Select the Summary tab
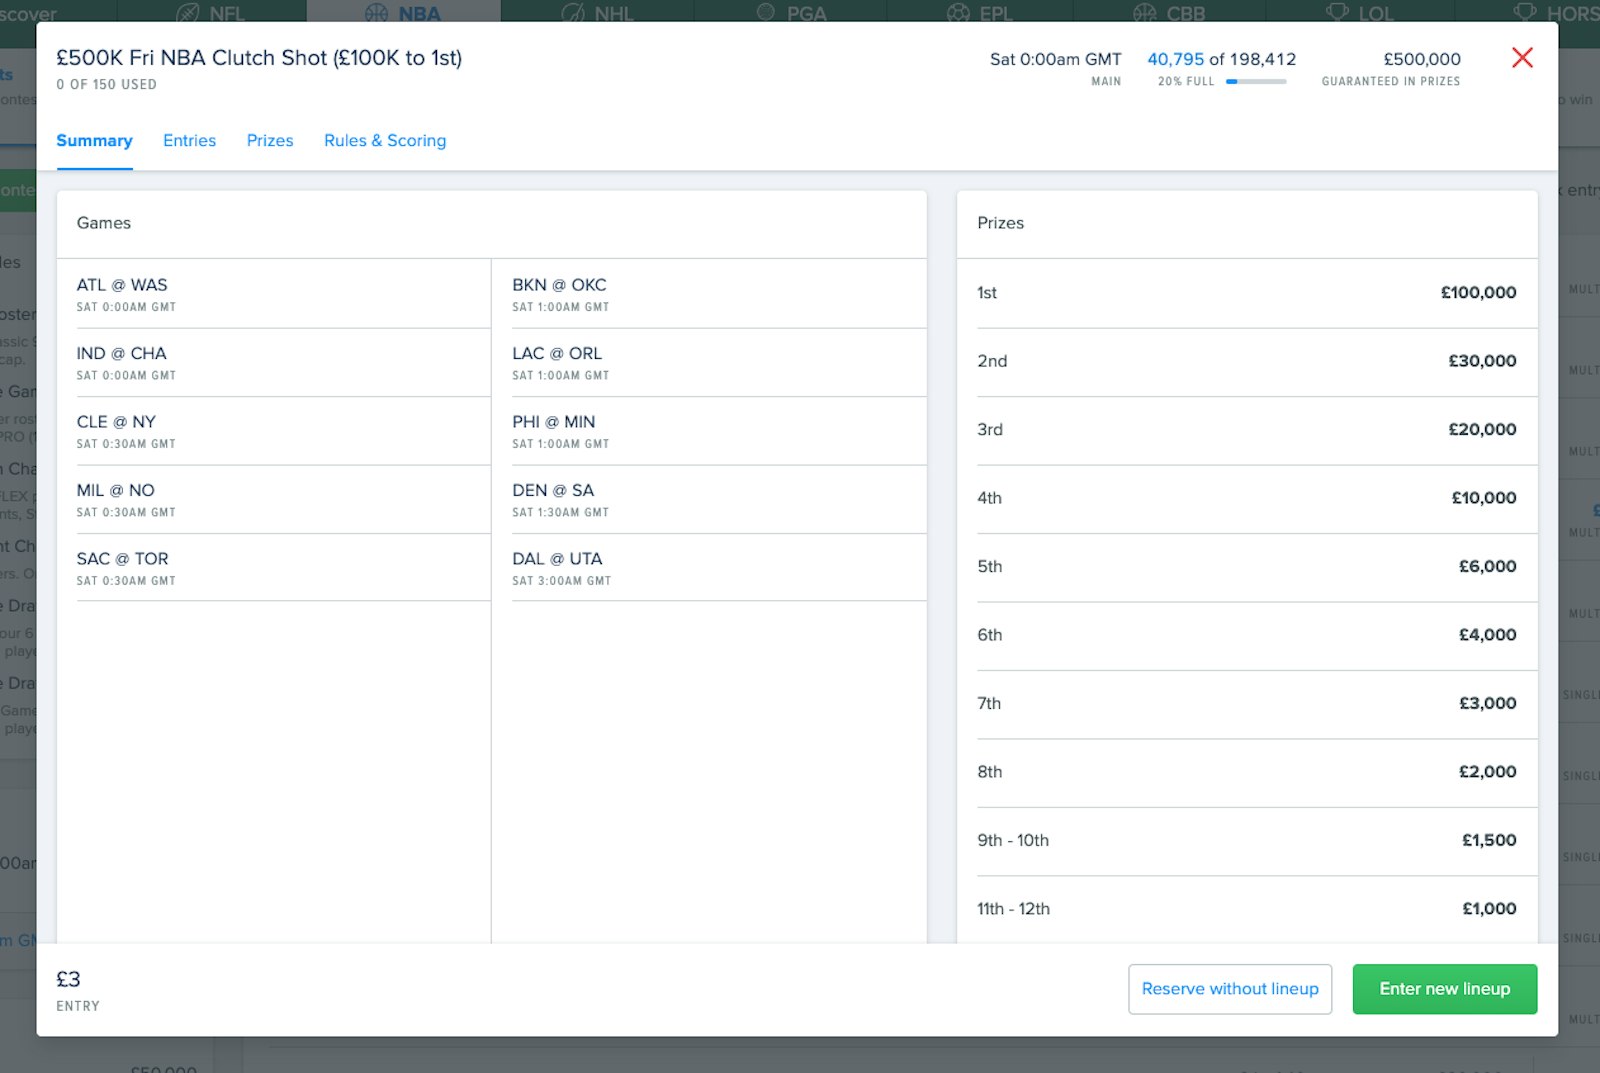 (94, 141)
